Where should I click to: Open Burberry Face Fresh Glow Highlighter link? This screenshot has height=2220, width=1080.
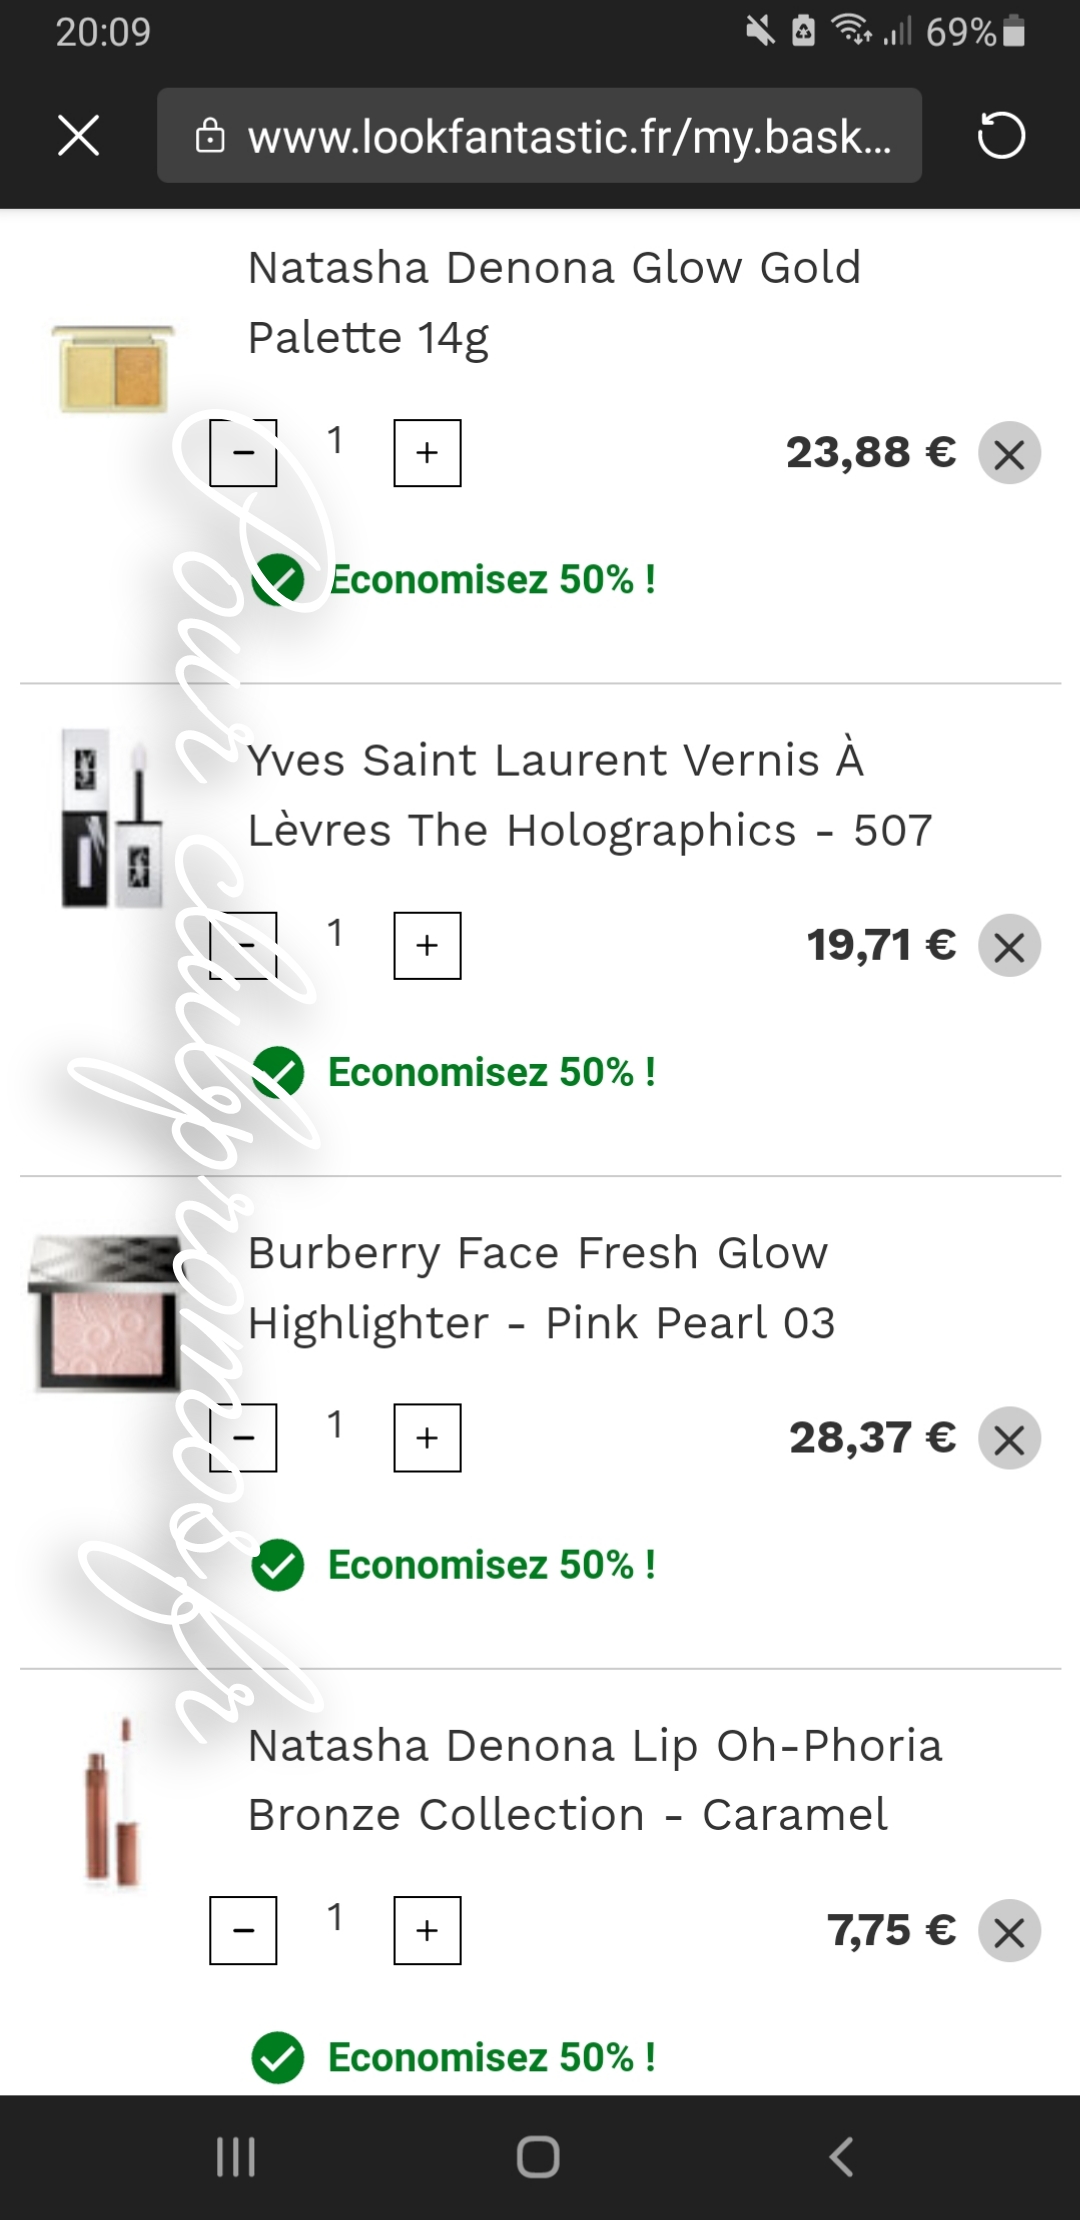point(540,1287)
